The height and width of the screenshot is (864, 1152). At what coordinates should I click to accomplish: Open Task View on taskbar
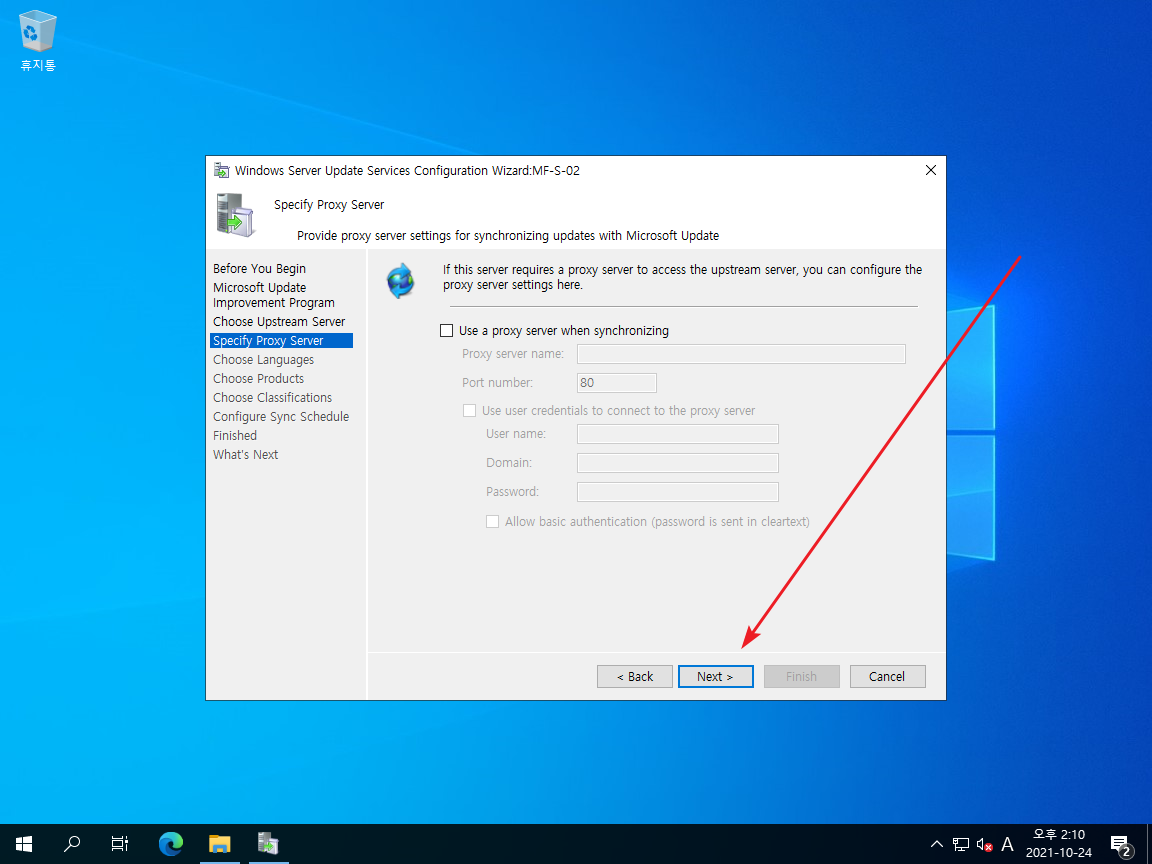120,843
